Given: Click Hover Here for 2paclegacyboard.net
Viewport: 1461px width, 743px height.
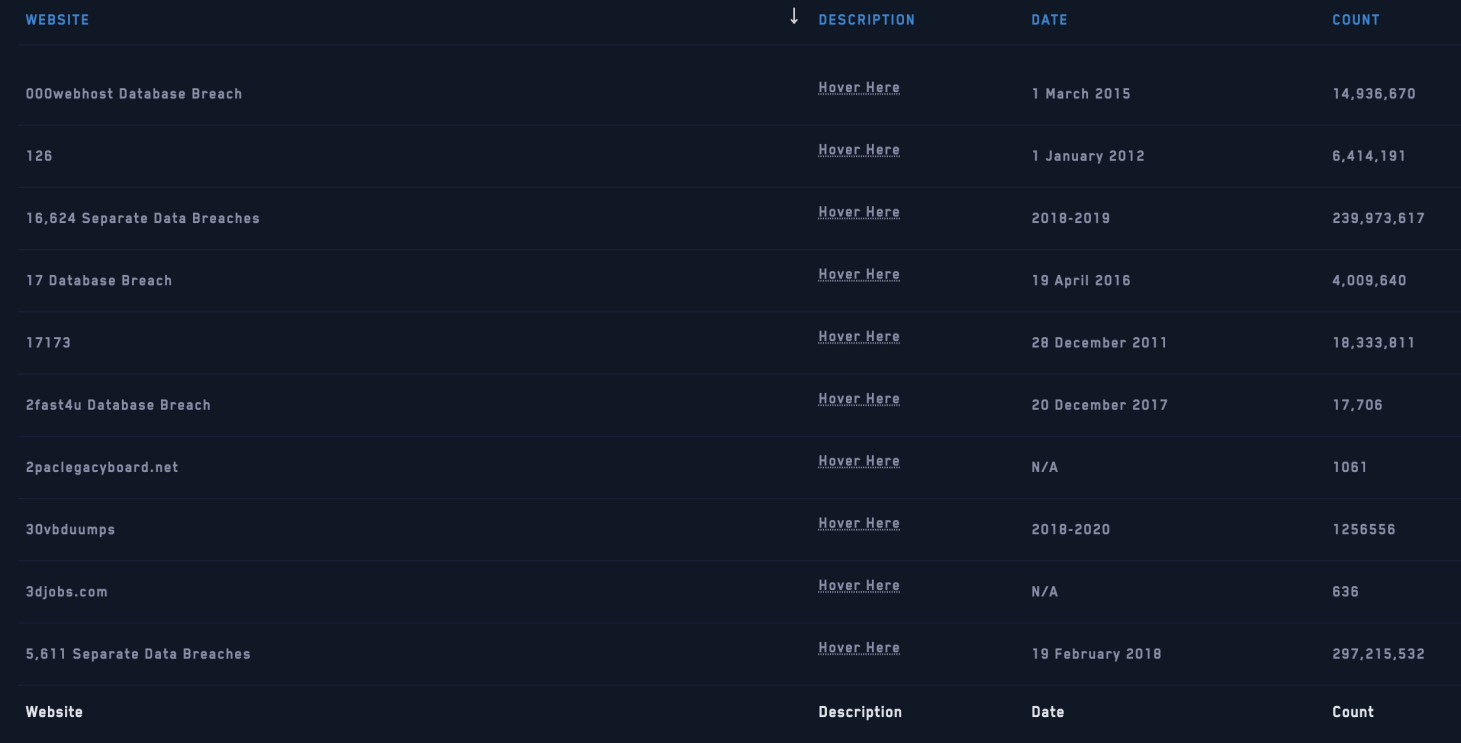Looking at the screenshot, I should tap(858, 461).
